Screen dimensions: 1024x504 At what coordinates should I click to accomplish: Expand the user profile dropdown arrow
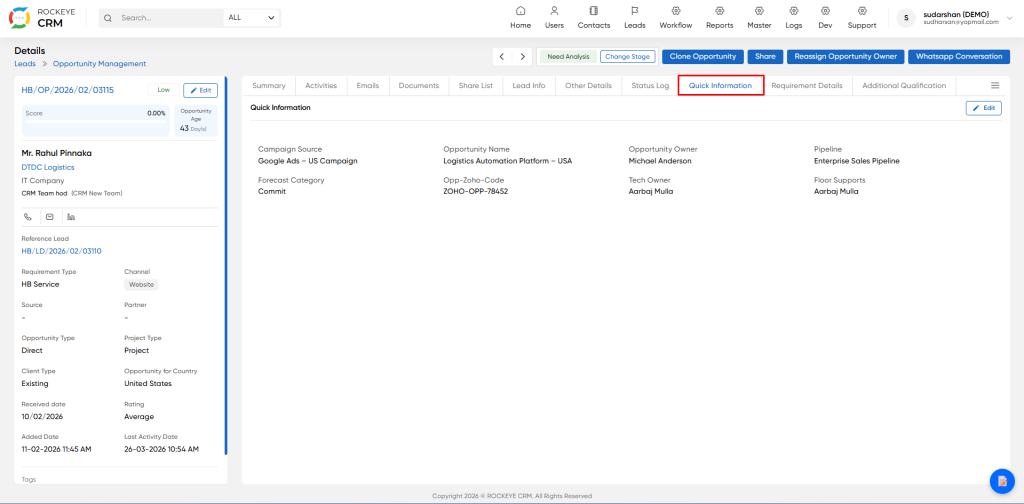pos(1012,18)
